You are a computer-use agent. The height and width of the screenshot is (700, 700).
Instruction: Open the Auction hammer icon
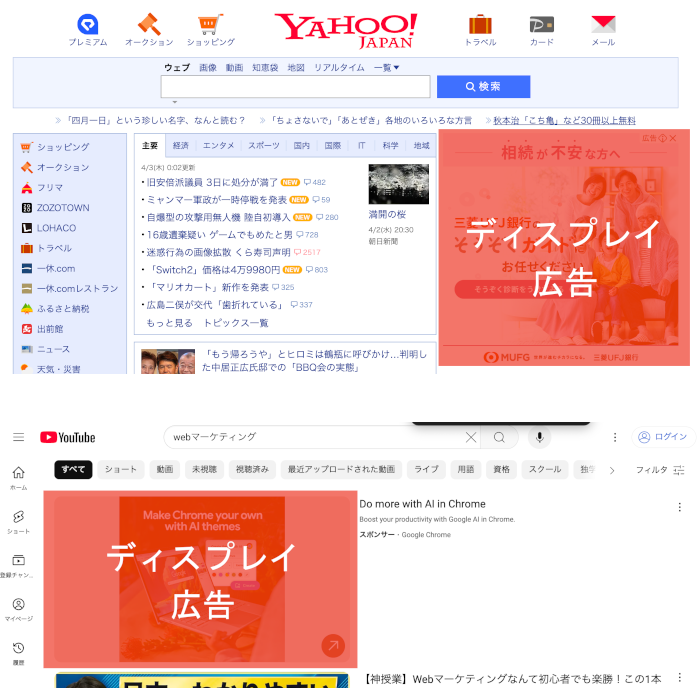tap(149, 24)
